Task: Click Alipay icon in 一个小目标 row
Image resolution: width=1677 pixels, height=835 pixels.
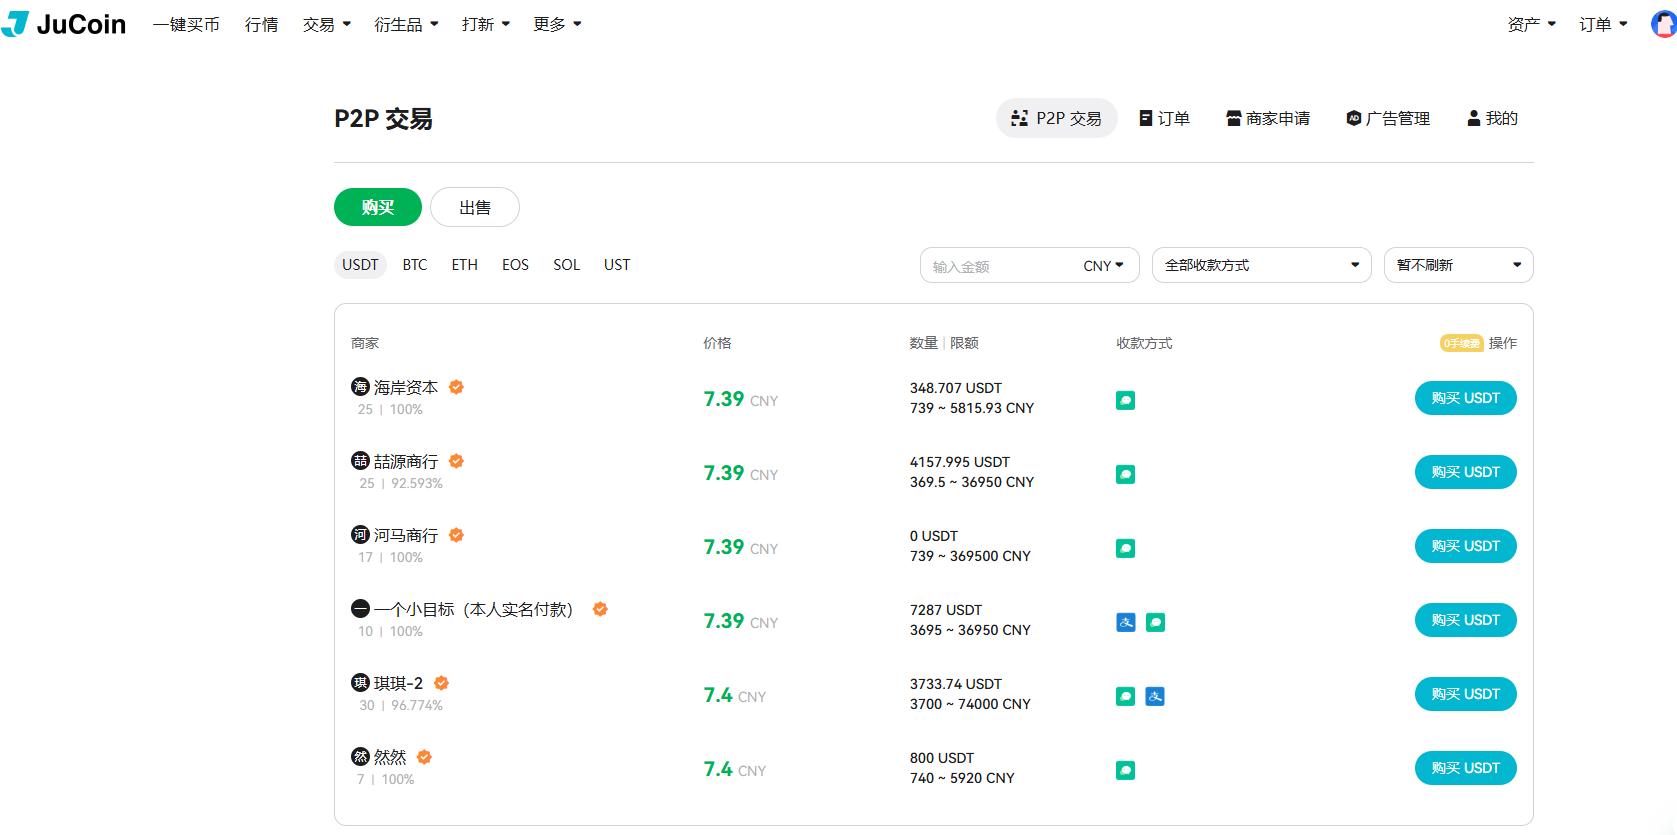Action: [x=1125, y=622]
